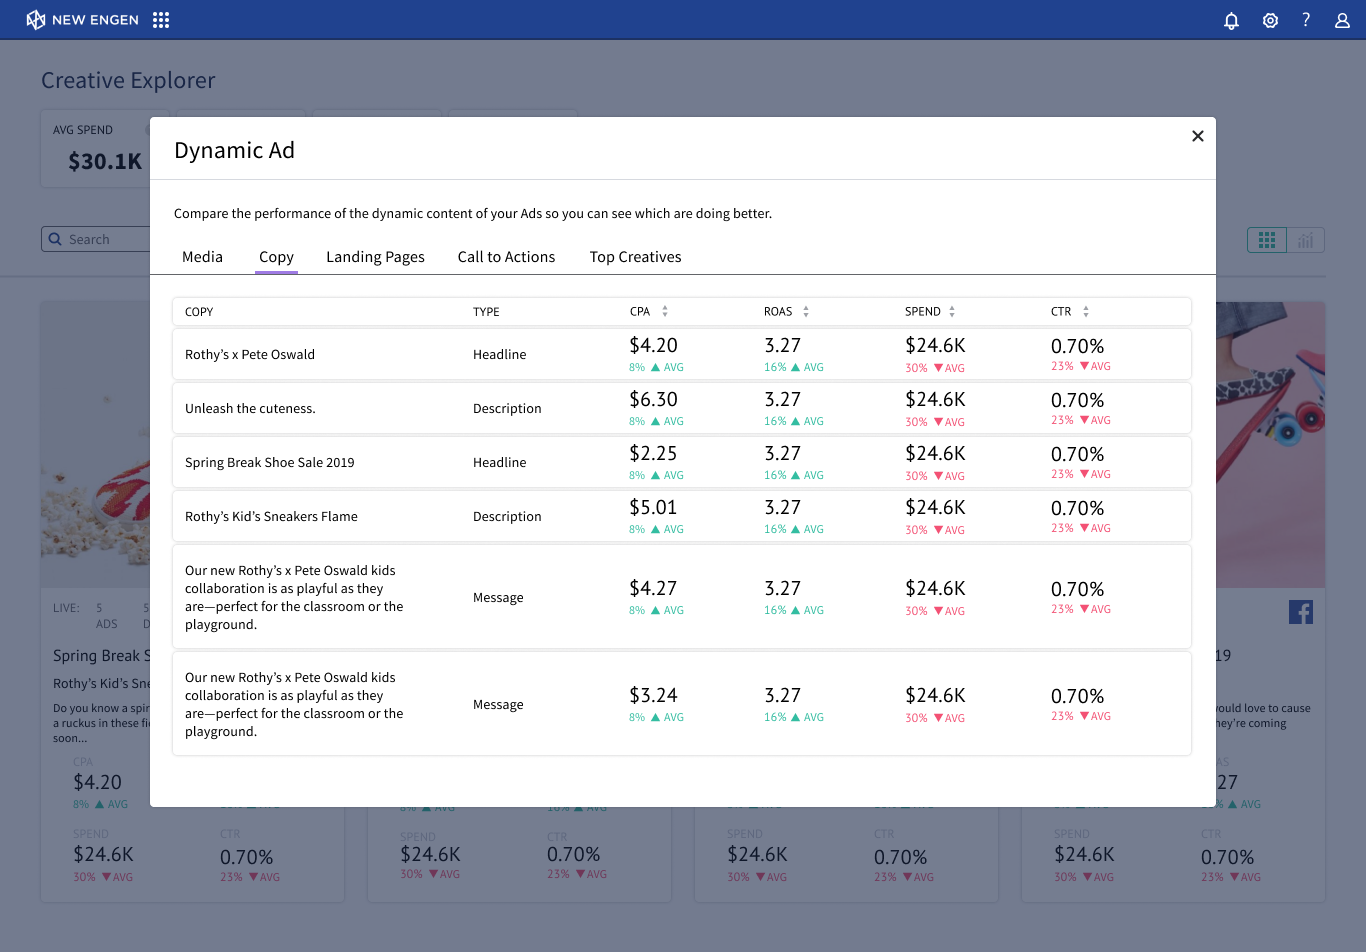Switch to chart view in Creative Explorer
1366x952 pixels.
[x=1306, y=240]
